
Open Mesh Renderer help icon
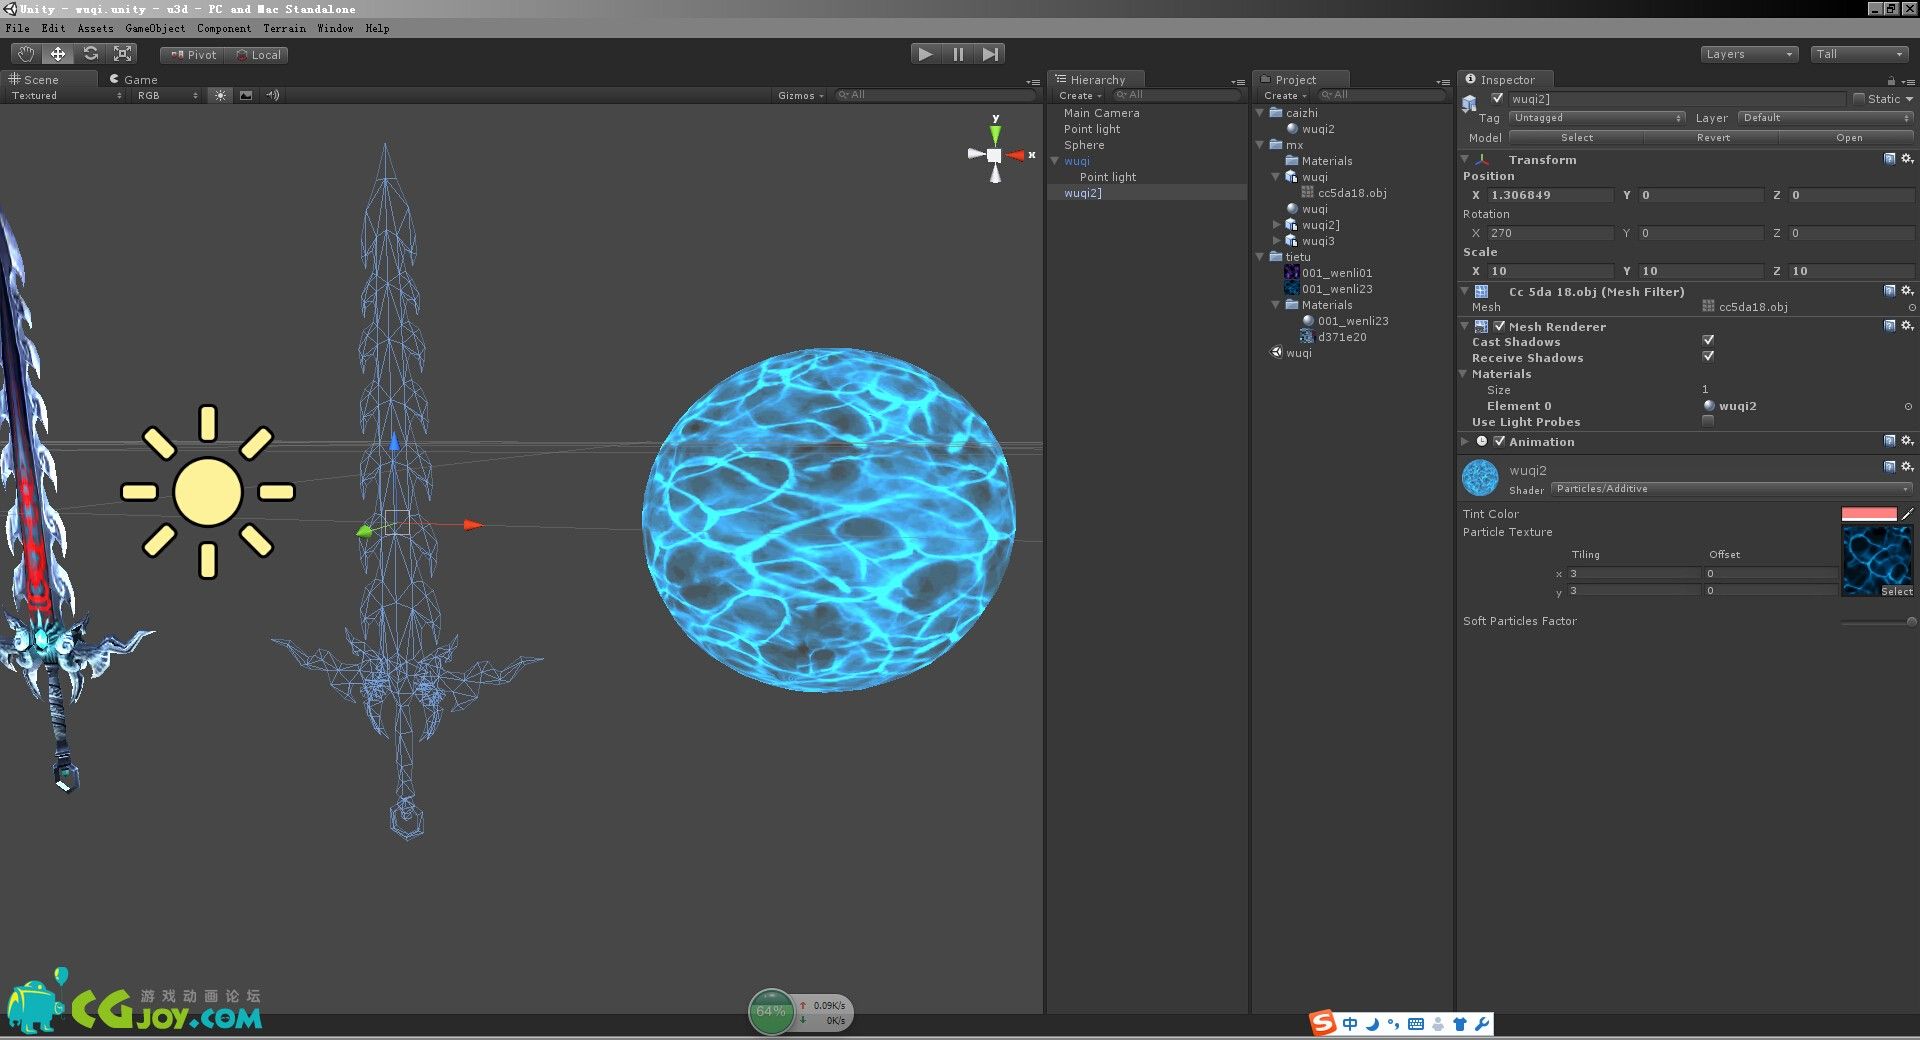[x=1889, y=326]
